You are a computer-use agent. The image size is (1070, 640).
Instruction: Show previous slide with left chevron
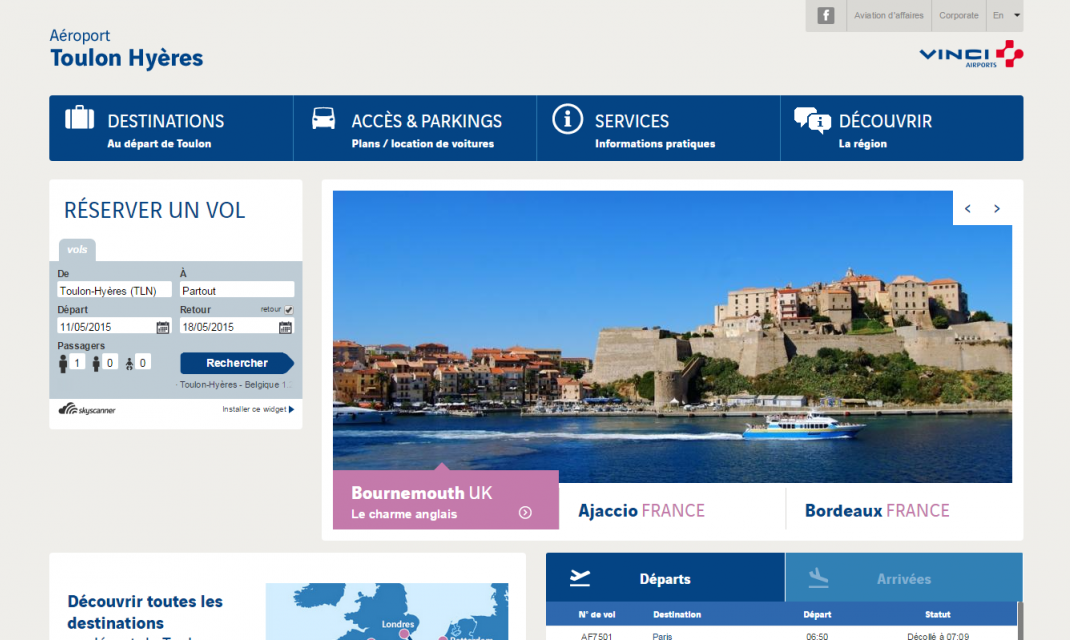(968, 209)
